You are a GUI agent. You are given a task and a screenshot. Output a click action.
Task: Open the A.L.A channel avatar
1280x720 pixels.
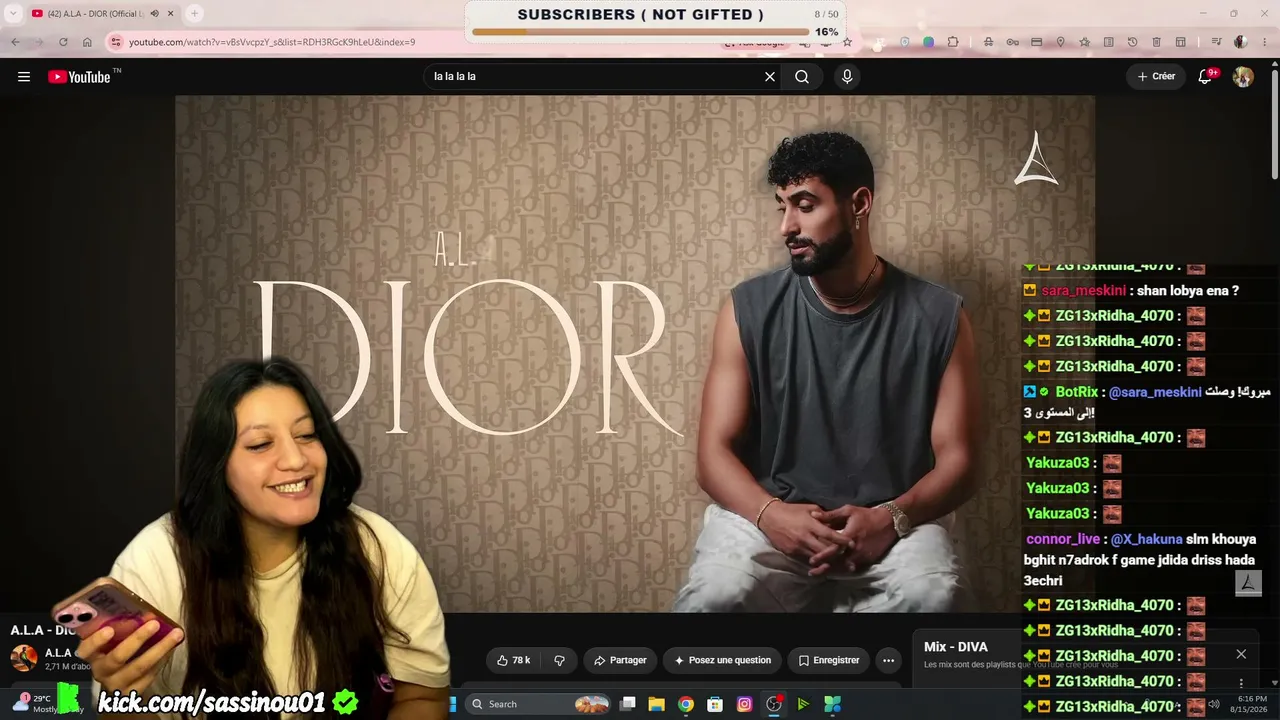(x=24, y=658)
